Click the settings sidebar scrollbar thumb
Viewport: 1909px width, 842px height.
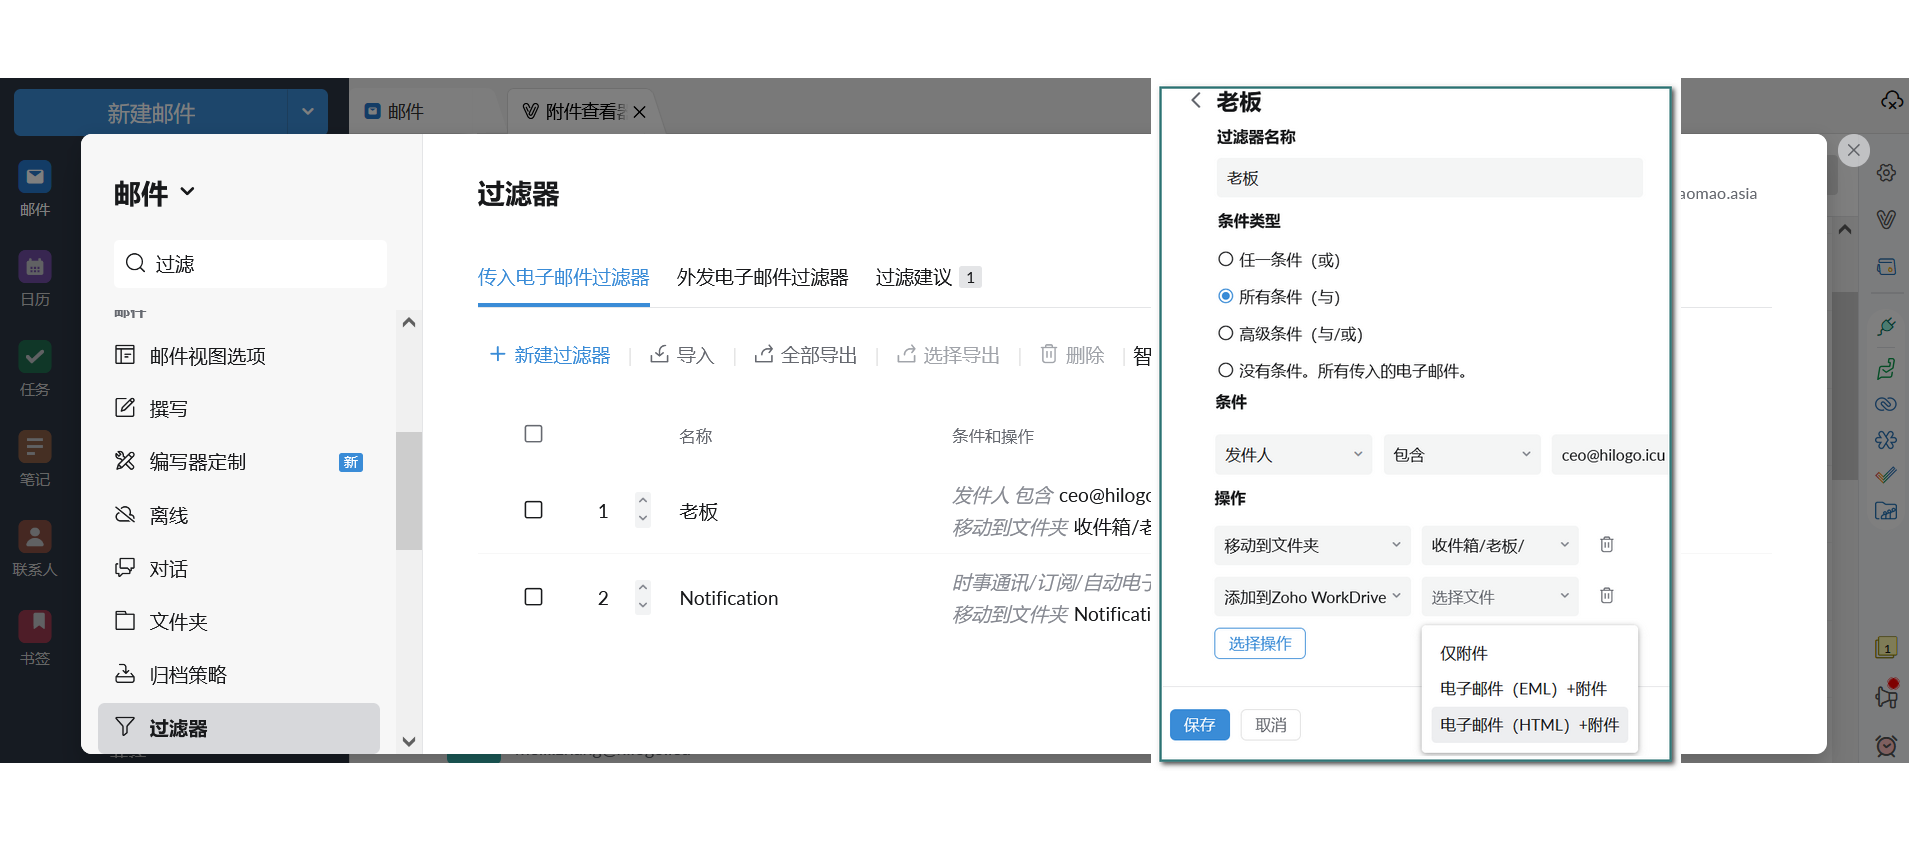[408, 490]
